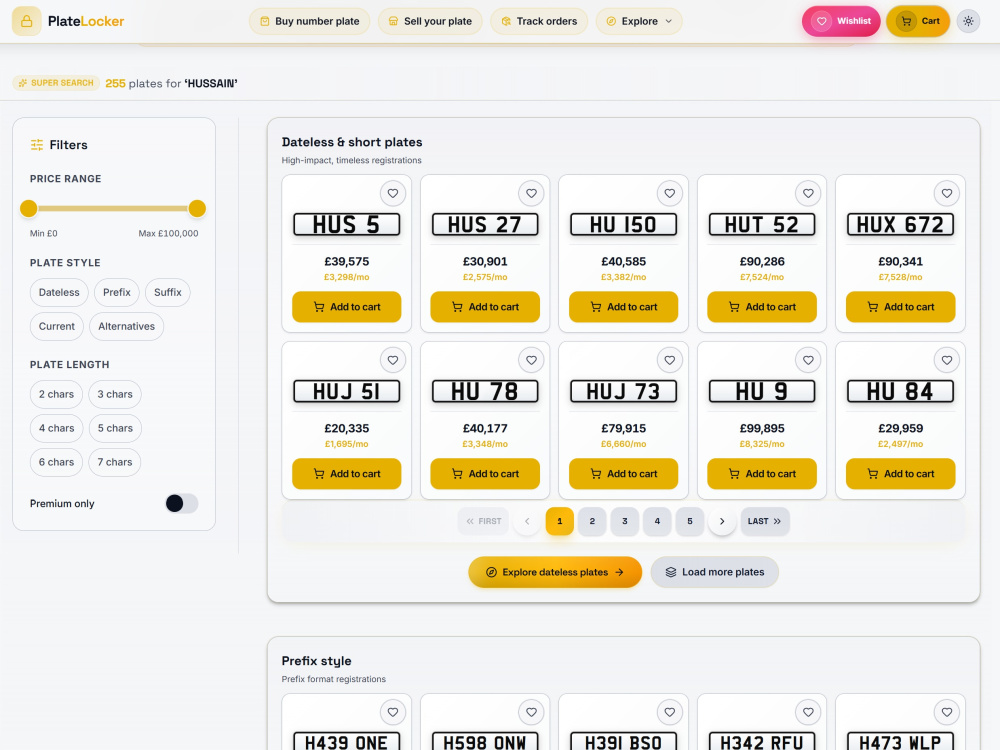Click heart on HU 78 plate card

point(531,360)
